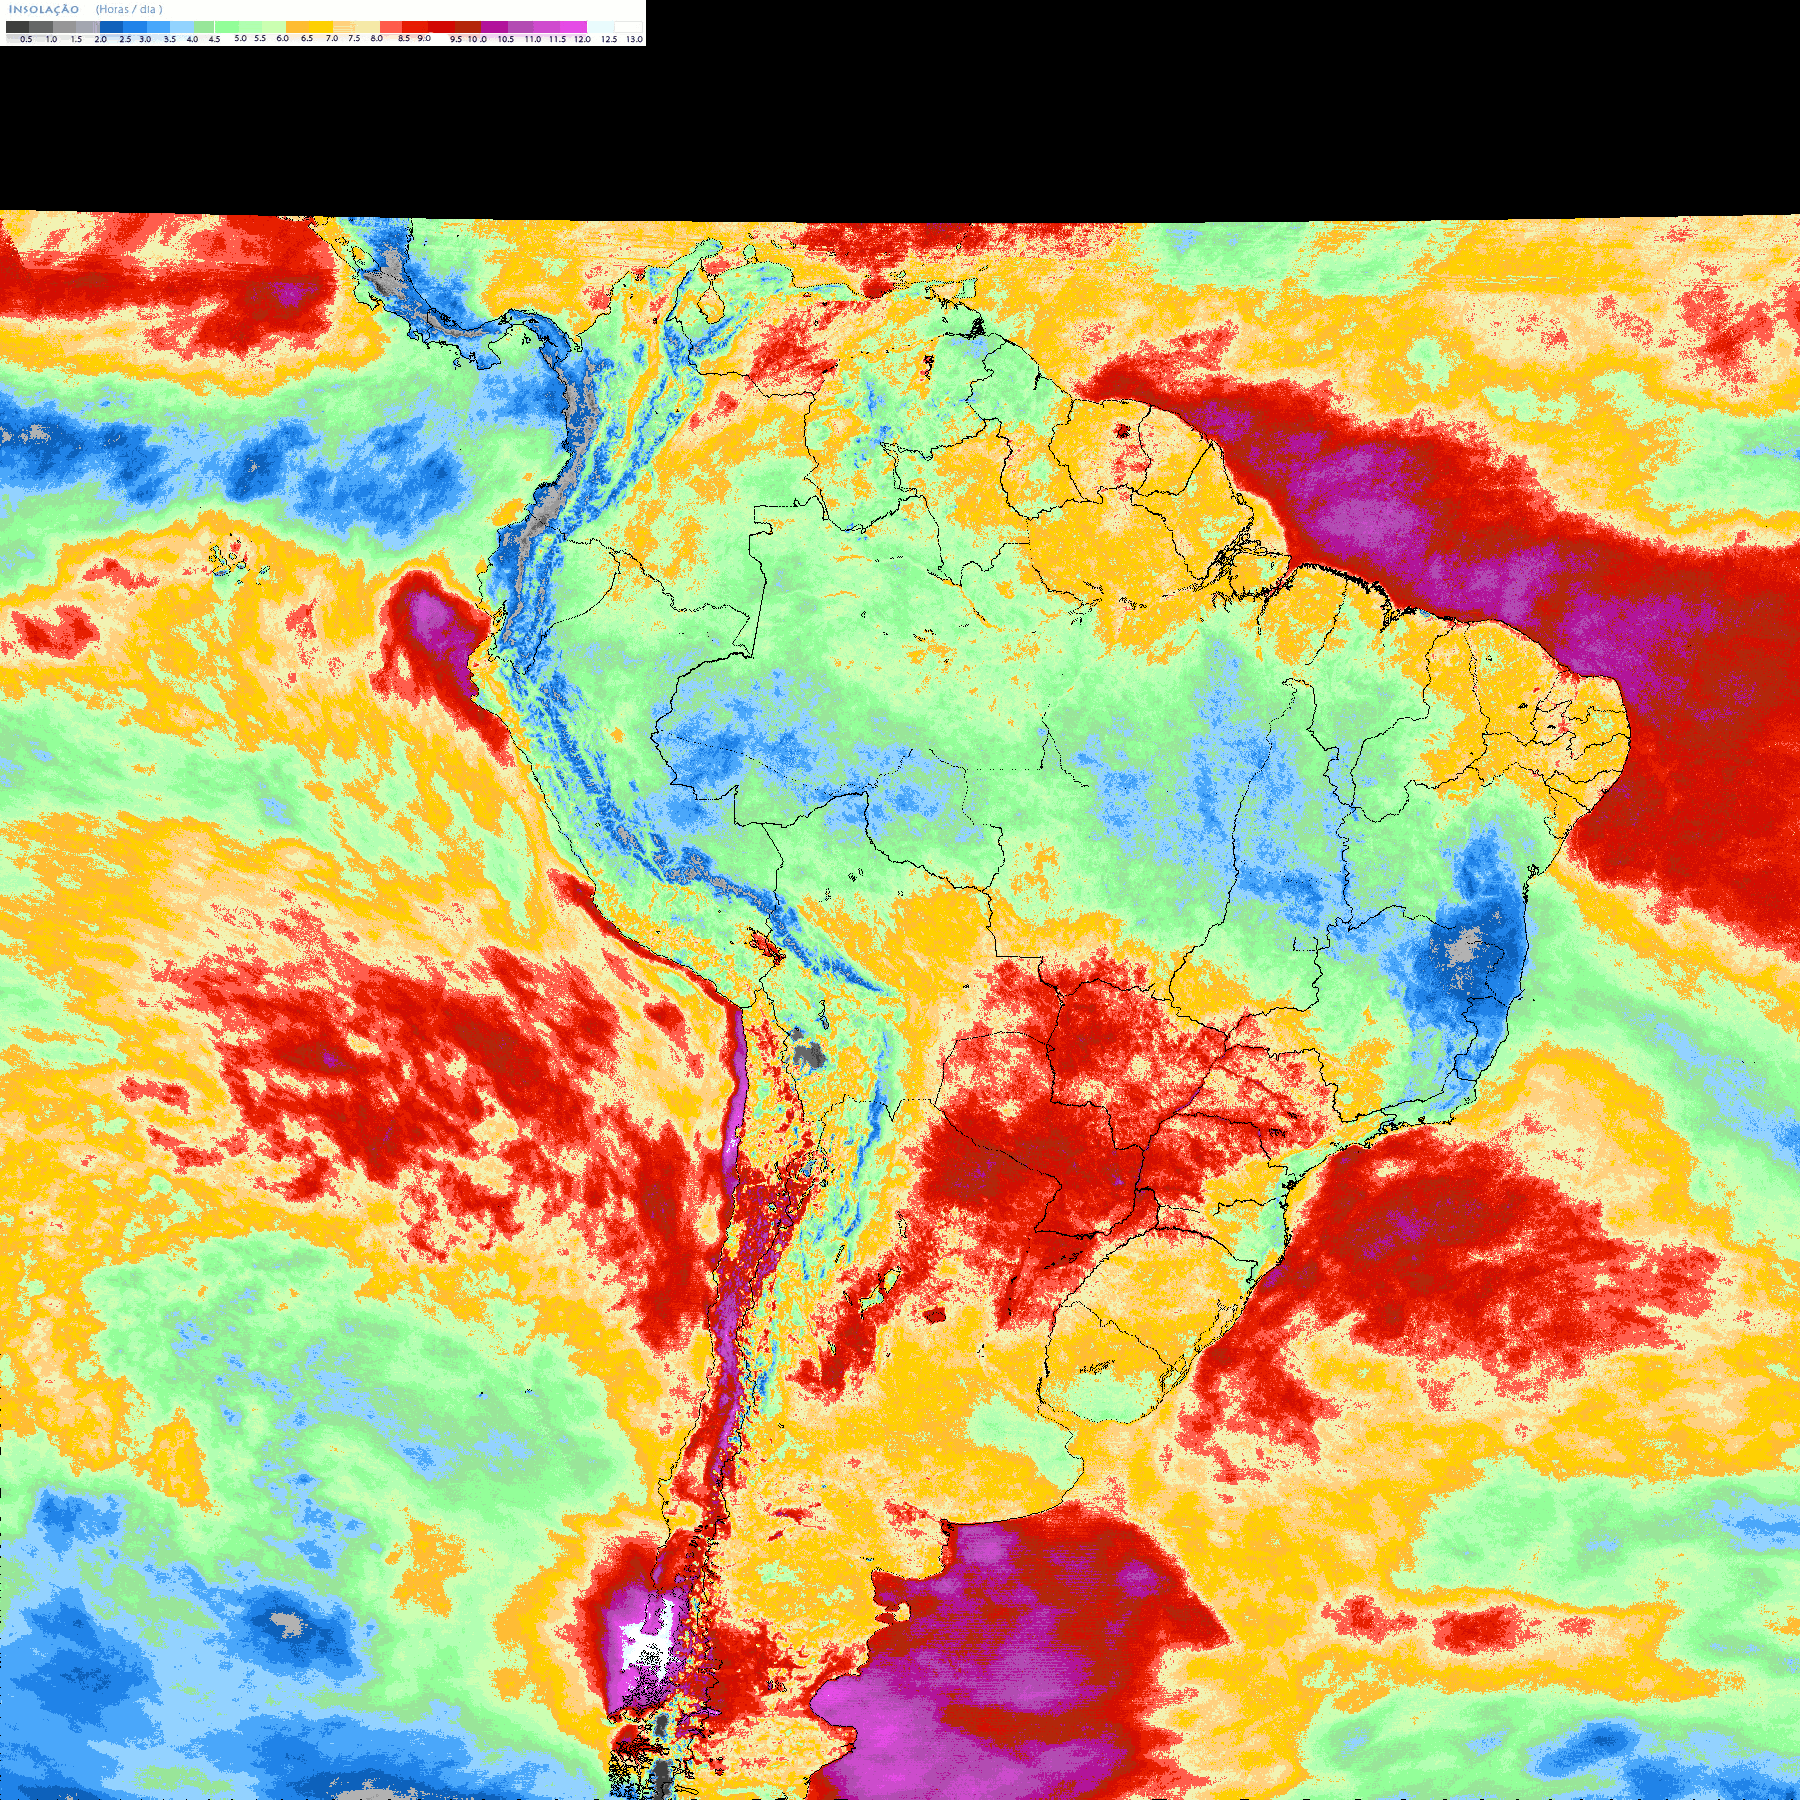
Task: Click the '3.0' legend value
Action: tap(145, 39)
